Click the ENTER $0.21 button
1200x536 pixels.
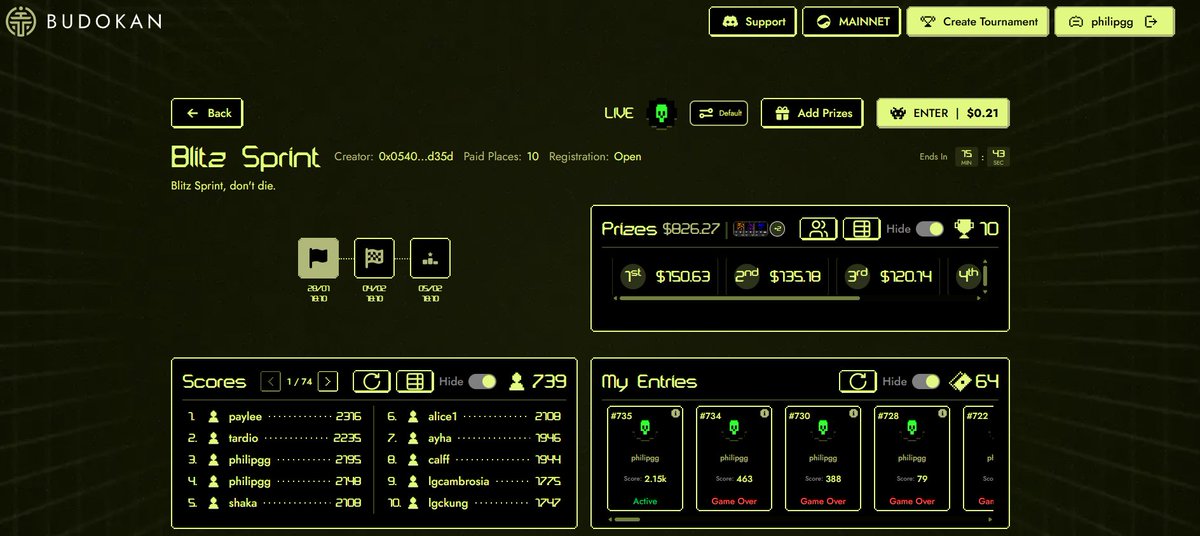943,113
